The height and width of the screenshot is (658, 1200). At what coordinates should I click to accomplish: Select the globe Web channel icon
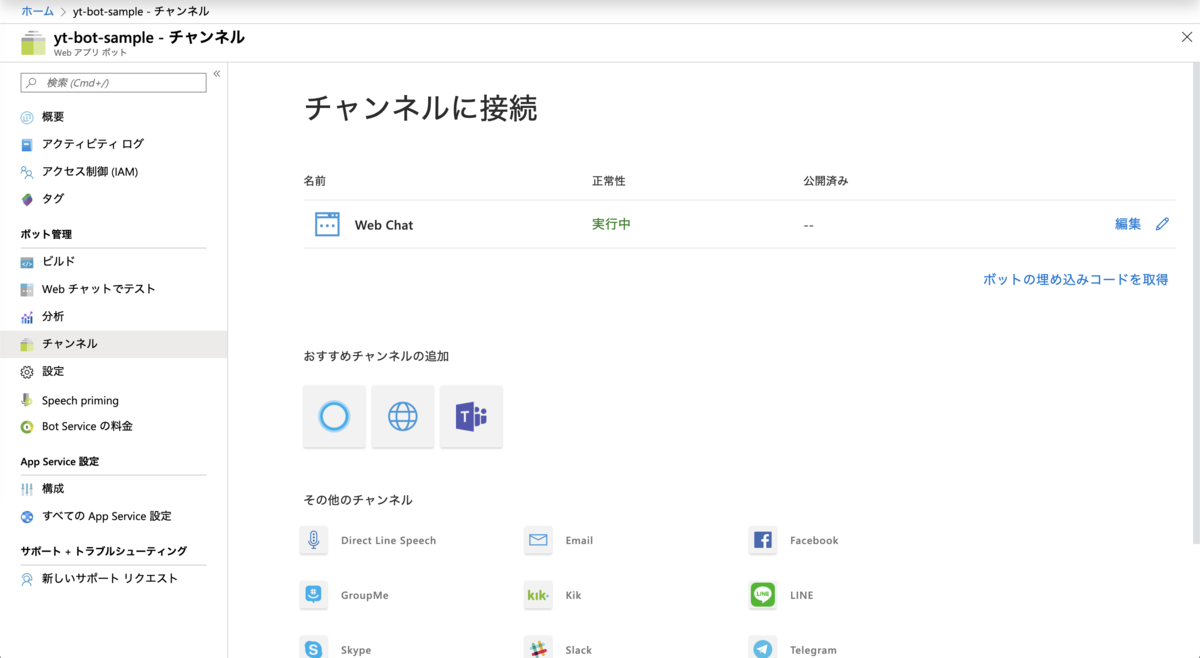[402, 416]
